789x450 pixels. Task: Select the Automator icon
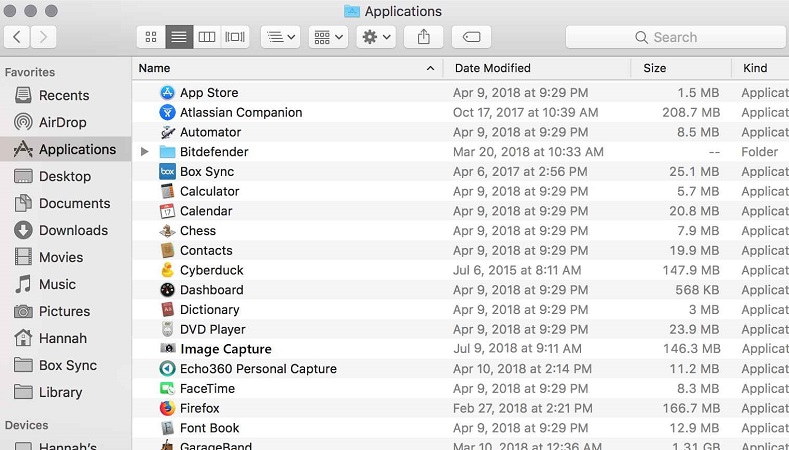point(167,132)
